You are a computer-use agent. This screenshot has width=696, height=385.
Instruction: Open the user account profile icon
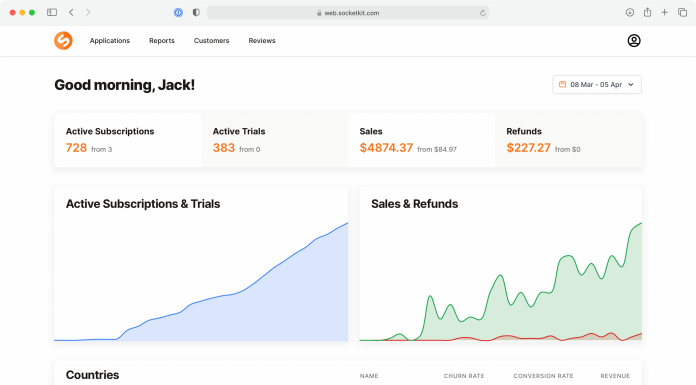click(634, 40)
